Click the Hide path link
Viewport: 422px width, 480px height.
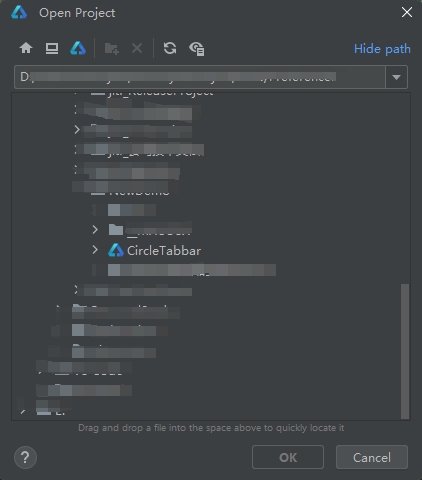click(x=382, y=49)
